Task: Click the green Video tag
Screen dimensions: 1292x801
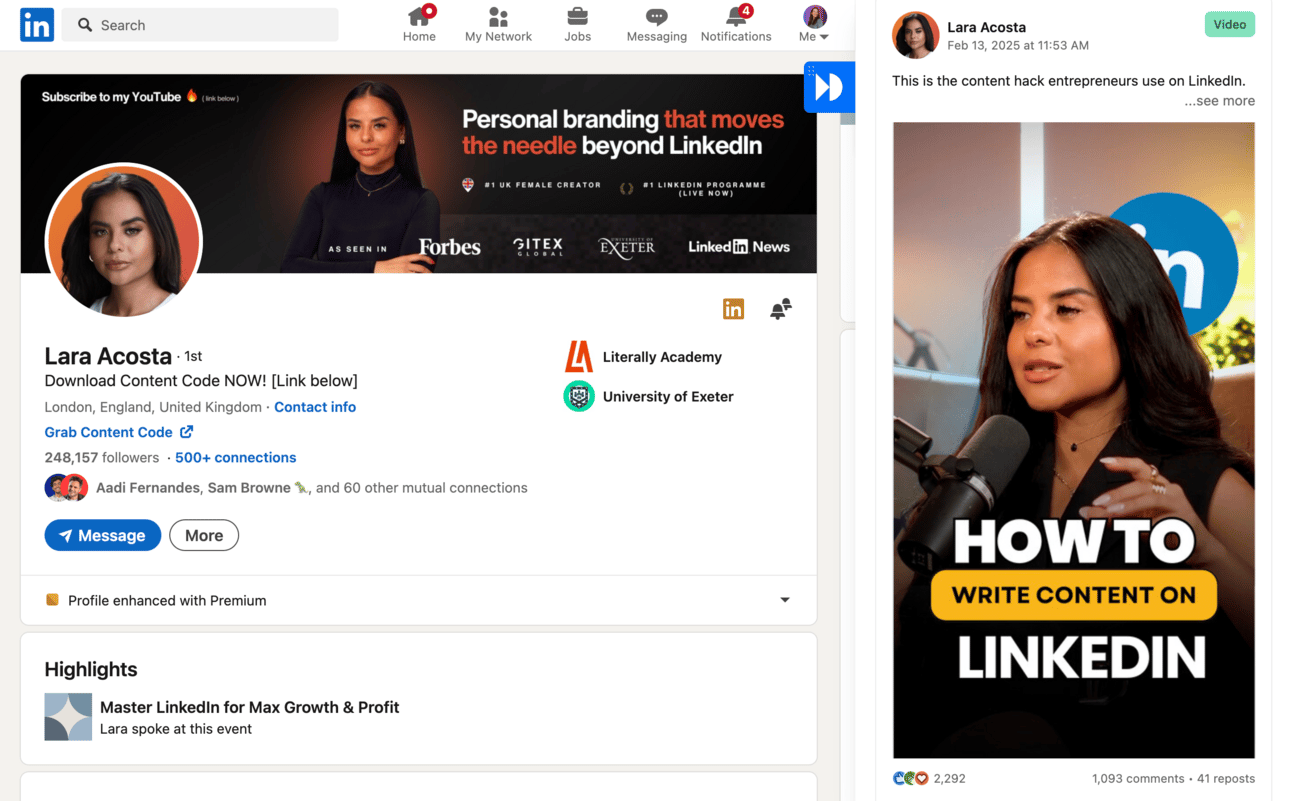Action: (x=1230, y=25)
